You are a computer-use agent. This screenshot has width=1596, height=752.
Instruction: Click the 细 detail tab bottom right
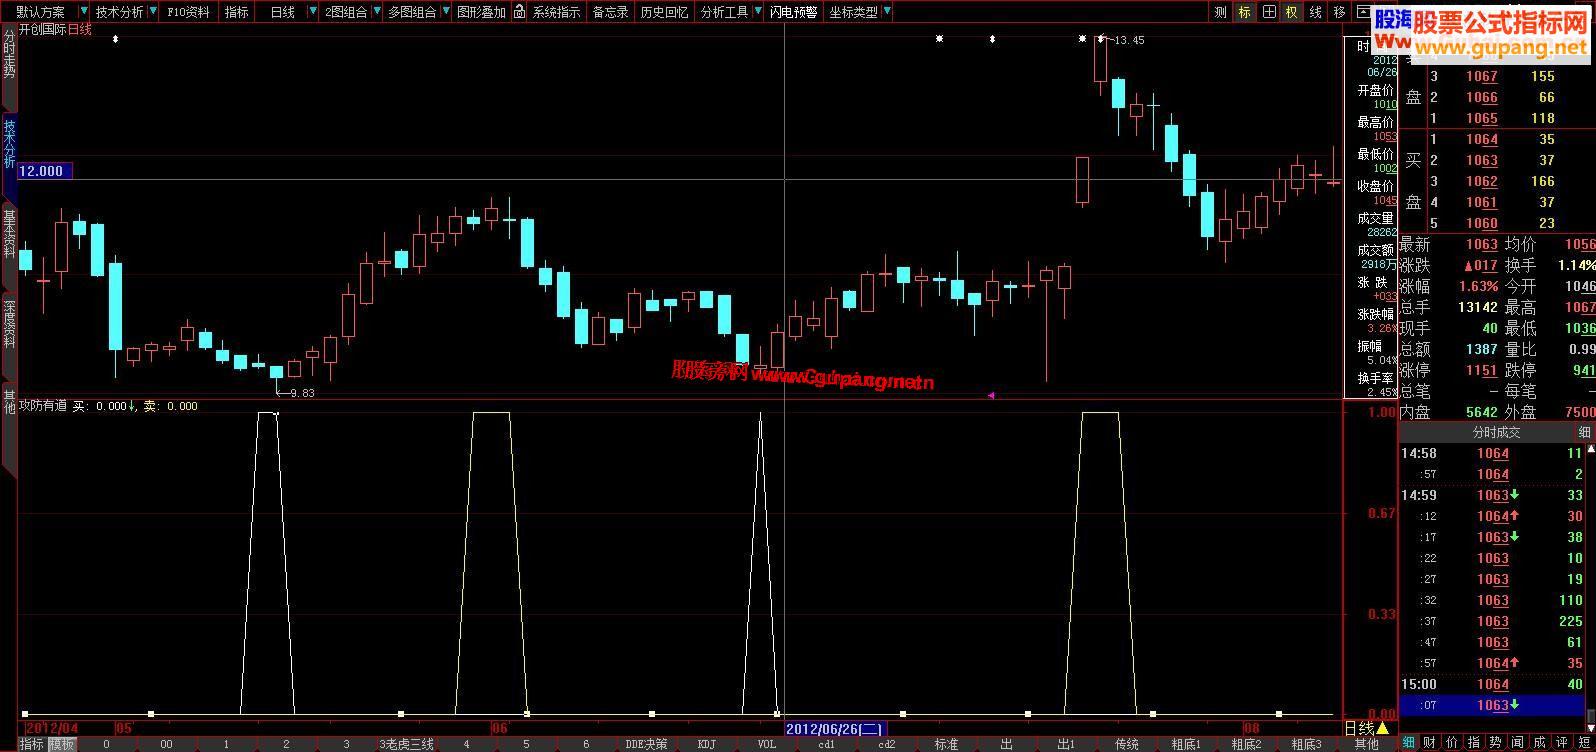[x=1408, y=743]
